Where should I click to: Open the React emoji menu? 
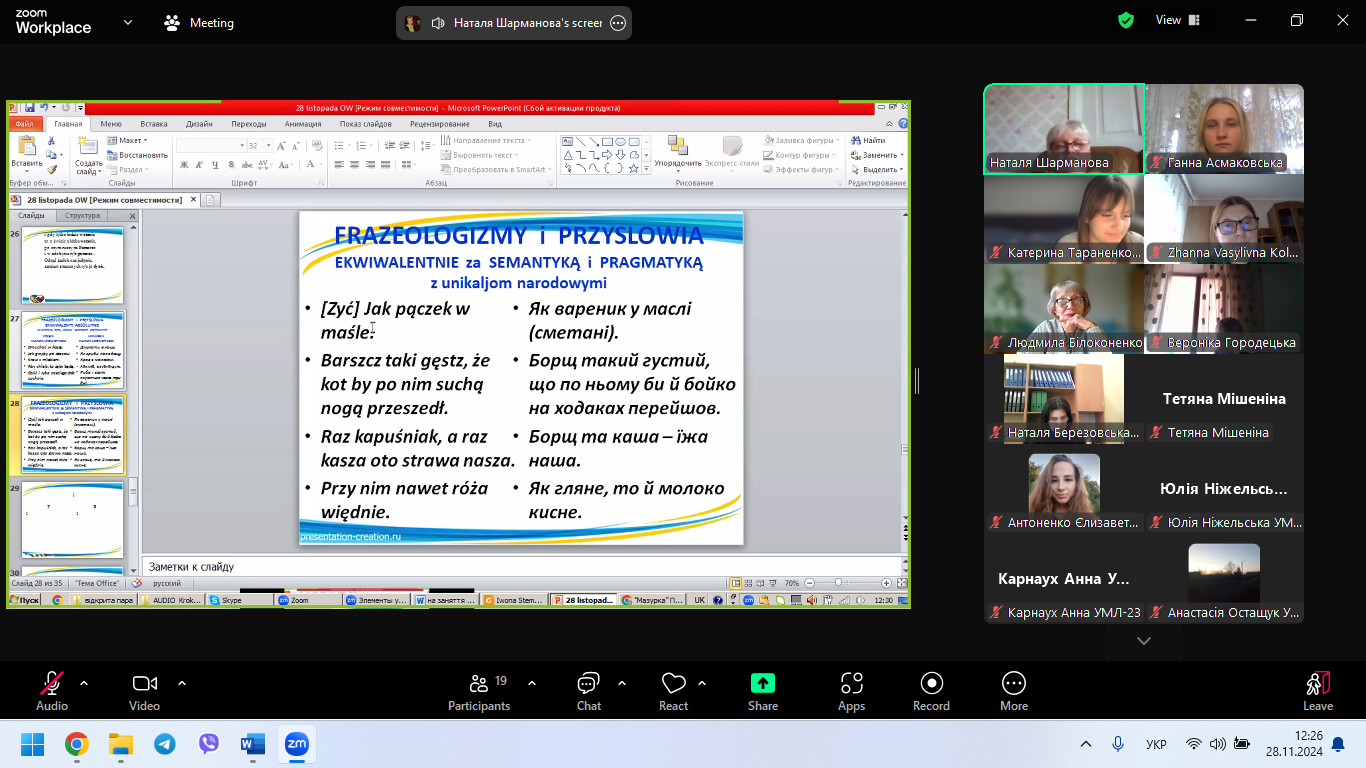click(673, 691)
